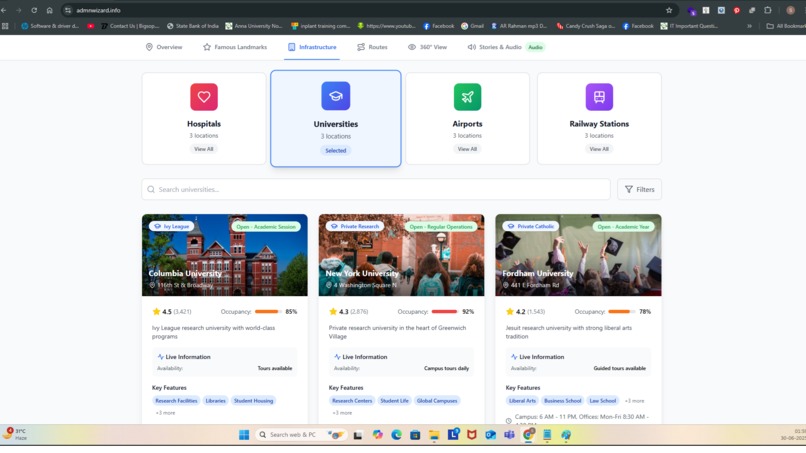Image resolution: width=806 pixels, height=453 pixels.
Task: Click Columbia's 85% occupancy bar
Action: coord(268,312)
